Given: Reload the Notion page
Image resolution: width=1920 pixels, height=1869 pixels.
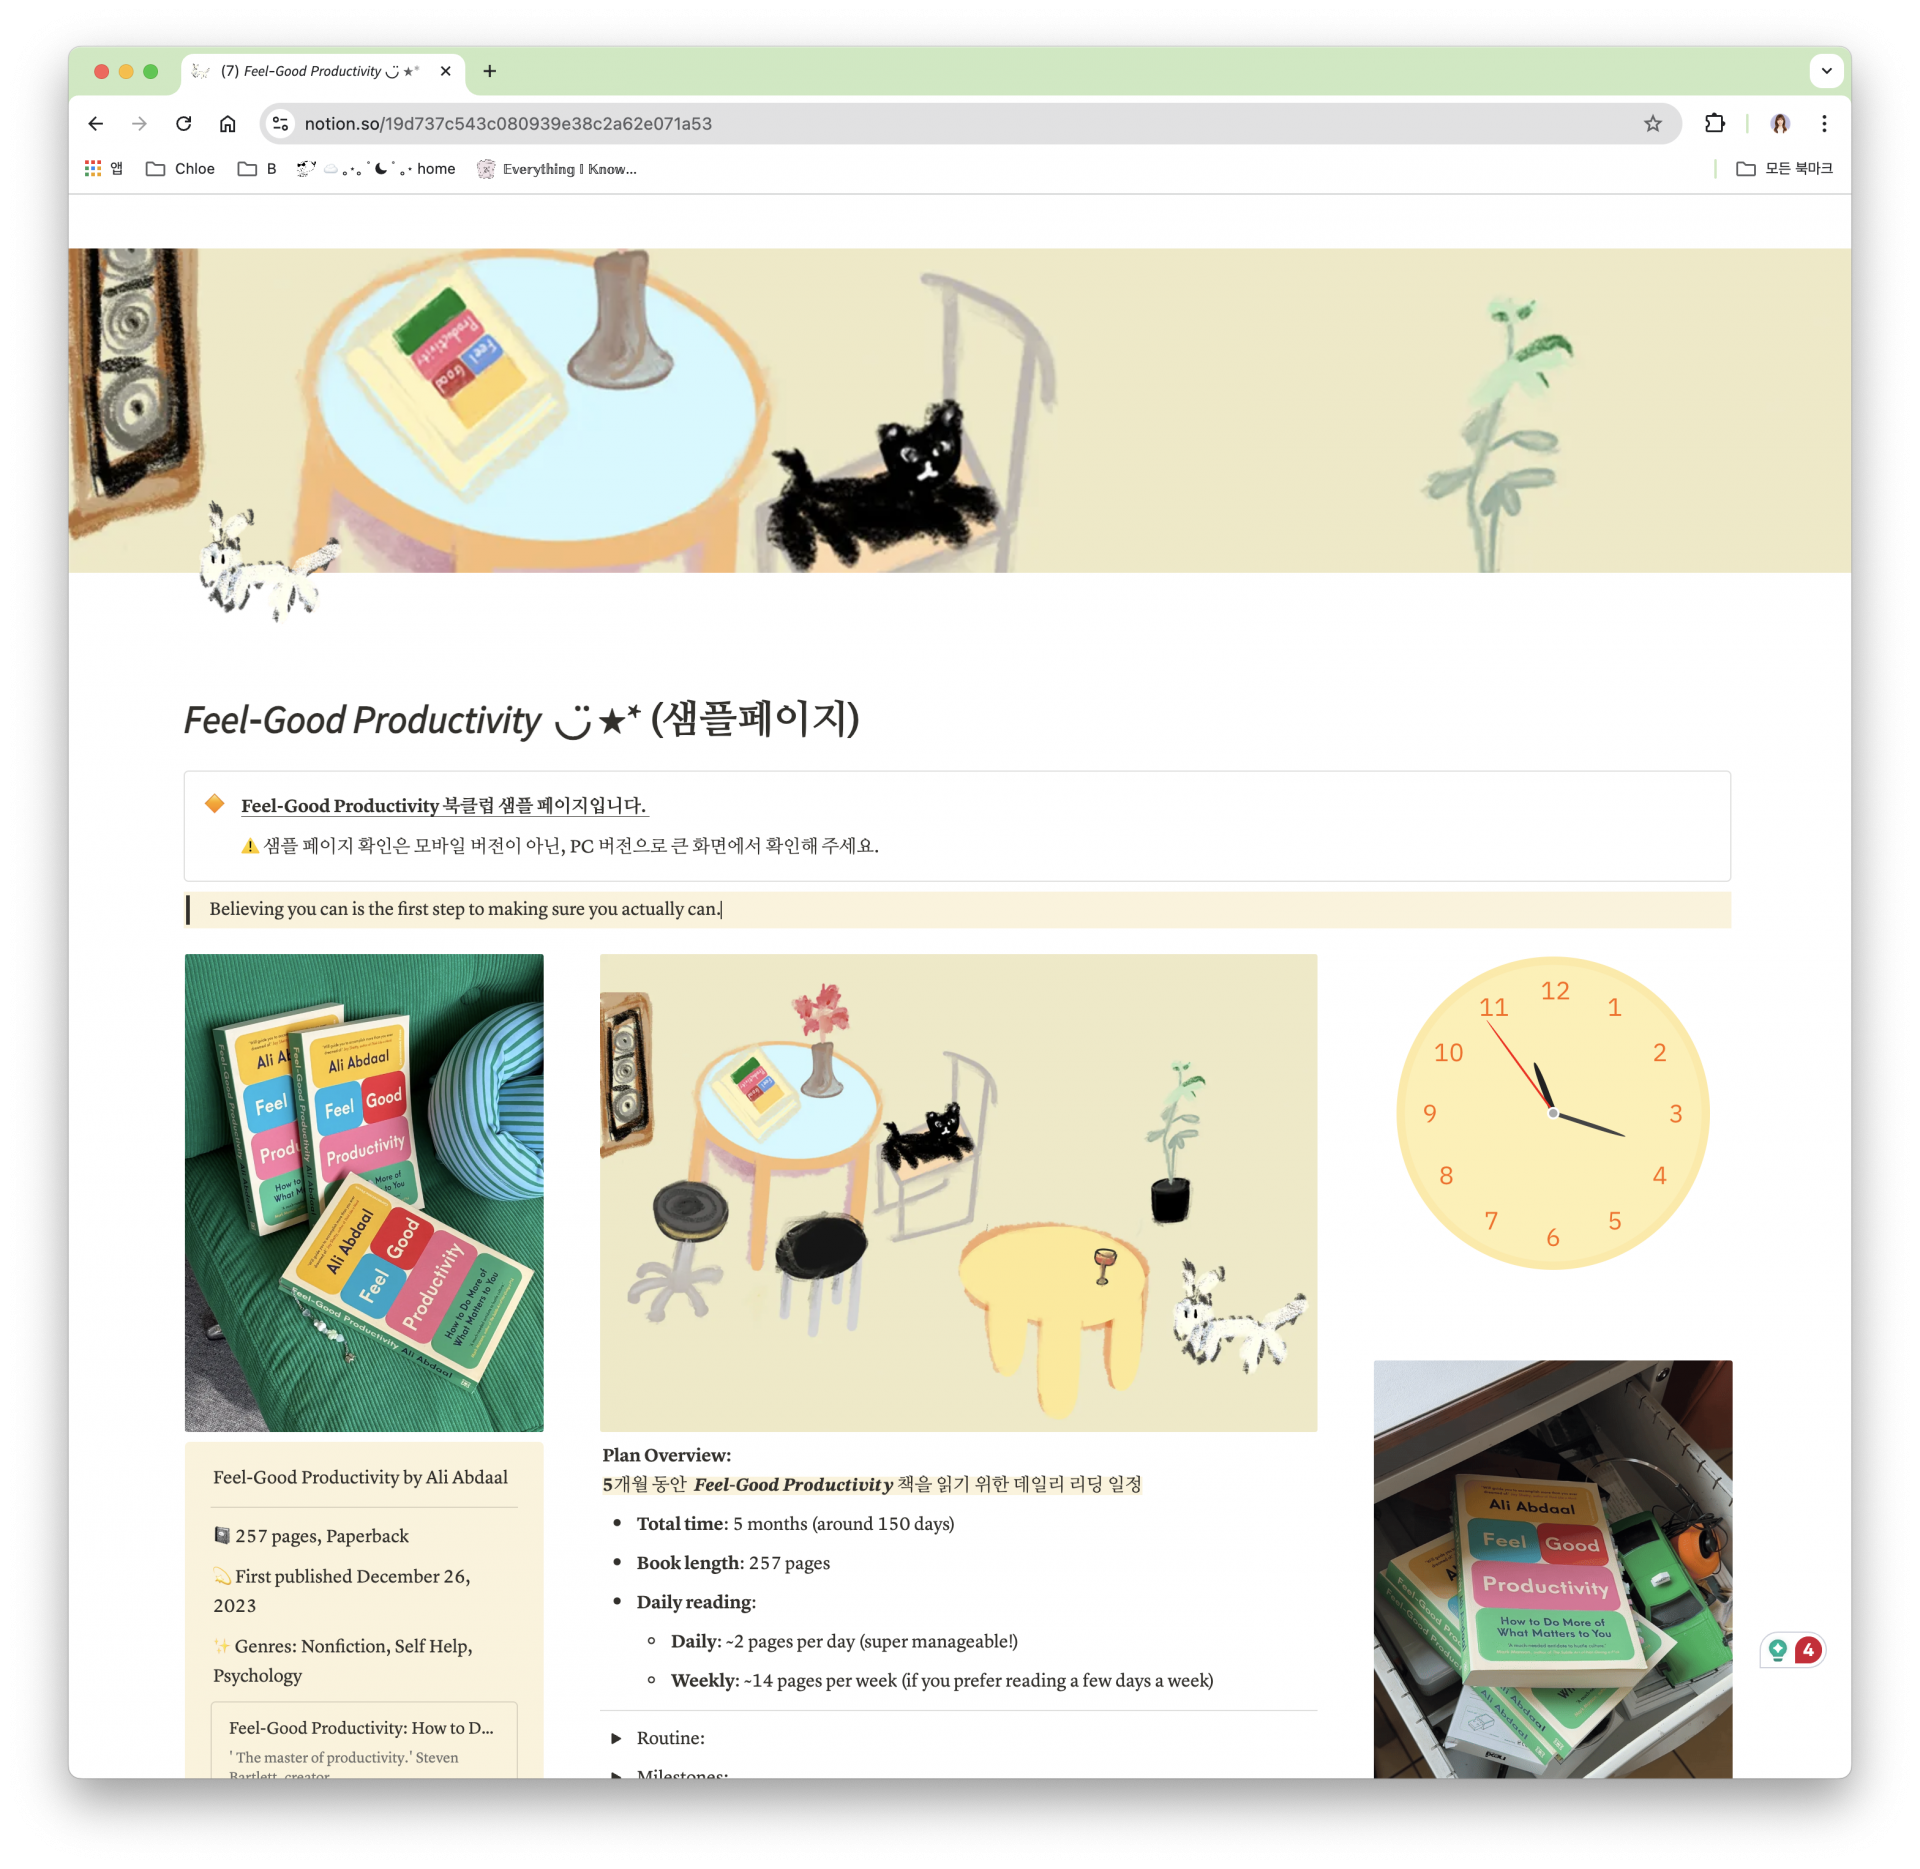Looking at the screenshot, I should click(x=183, y=124).
